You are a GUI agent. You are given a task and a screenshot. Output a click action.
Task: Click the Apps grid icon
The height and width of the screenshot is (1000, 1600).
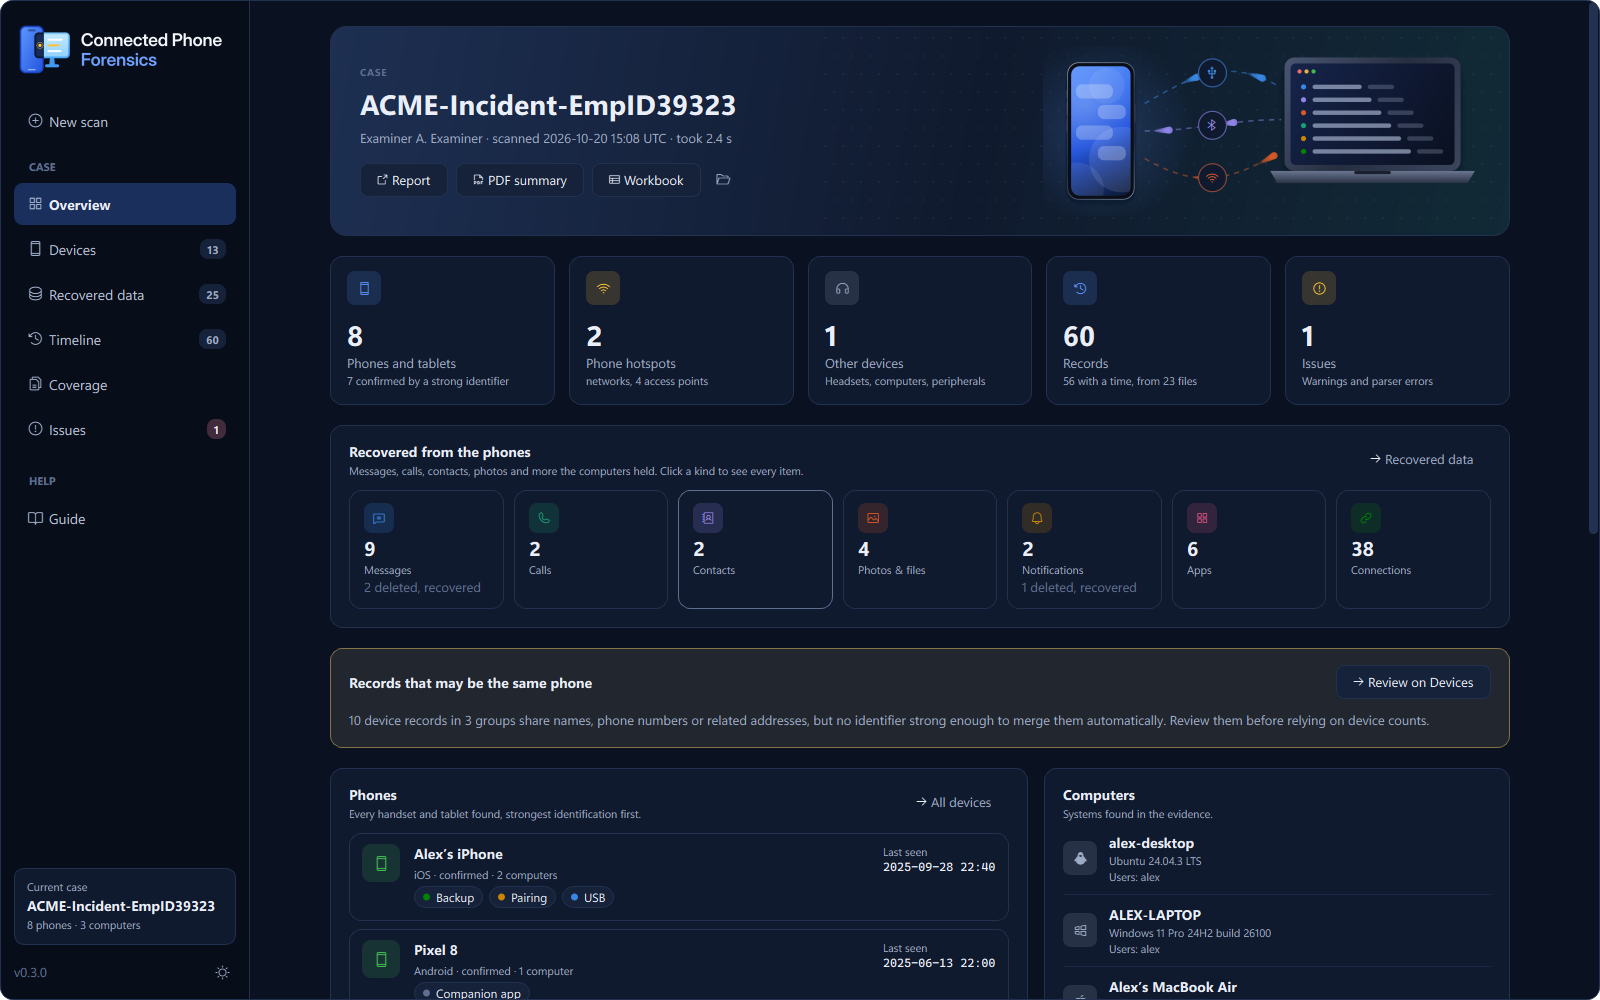[x=1202, y=518]
